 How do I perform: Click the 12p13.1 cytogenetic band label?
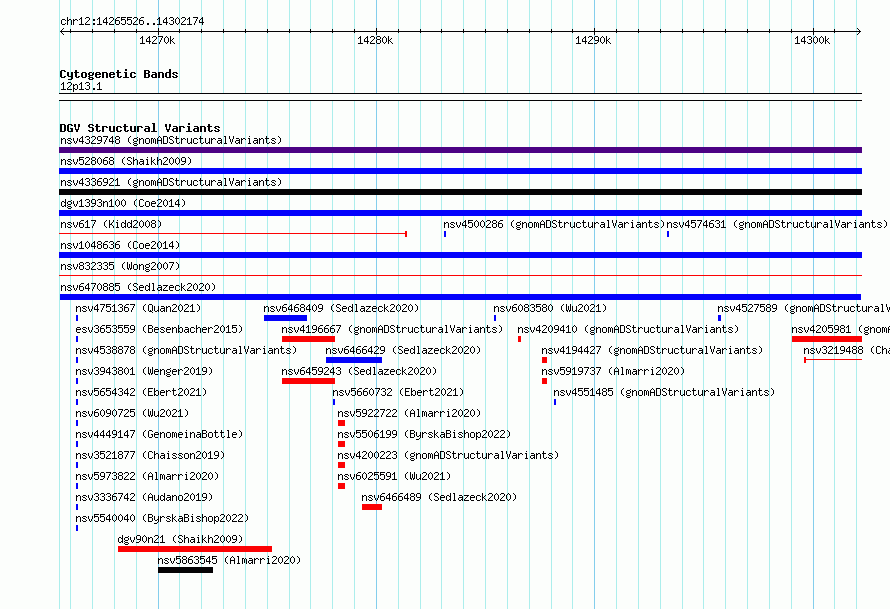click(81, 86)
